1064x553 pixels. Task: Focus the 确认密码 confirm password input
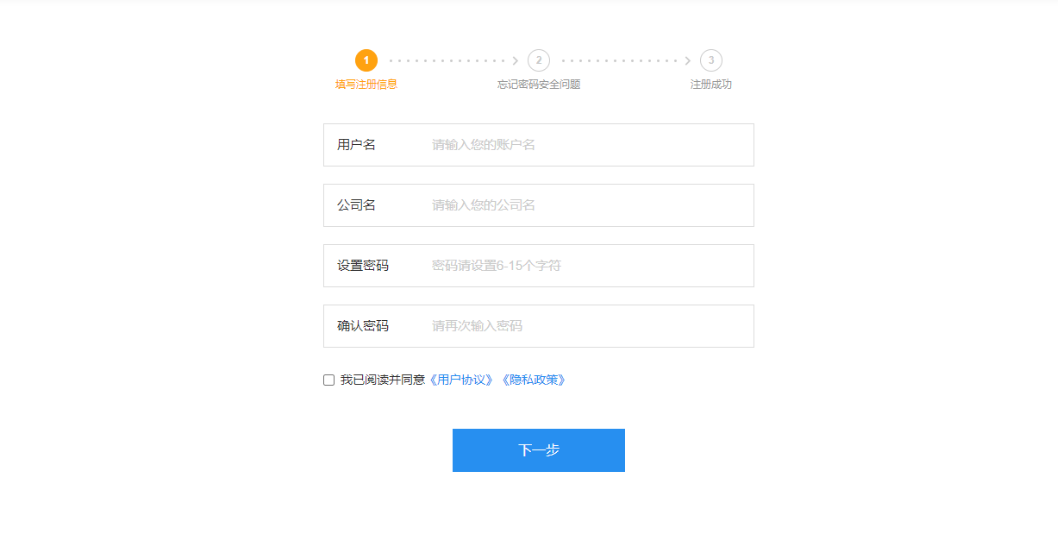pyautogui.click(x=538, y=326)
